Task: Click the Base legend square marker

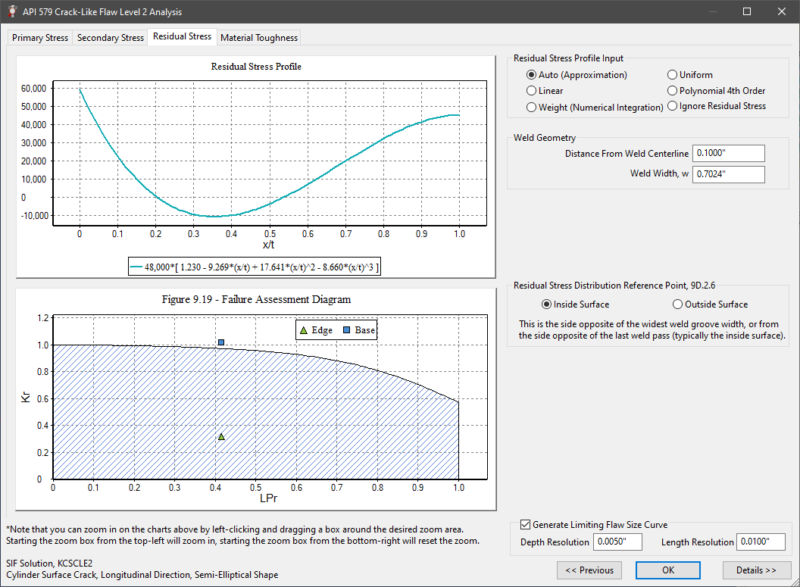Action: click(346, 330)
